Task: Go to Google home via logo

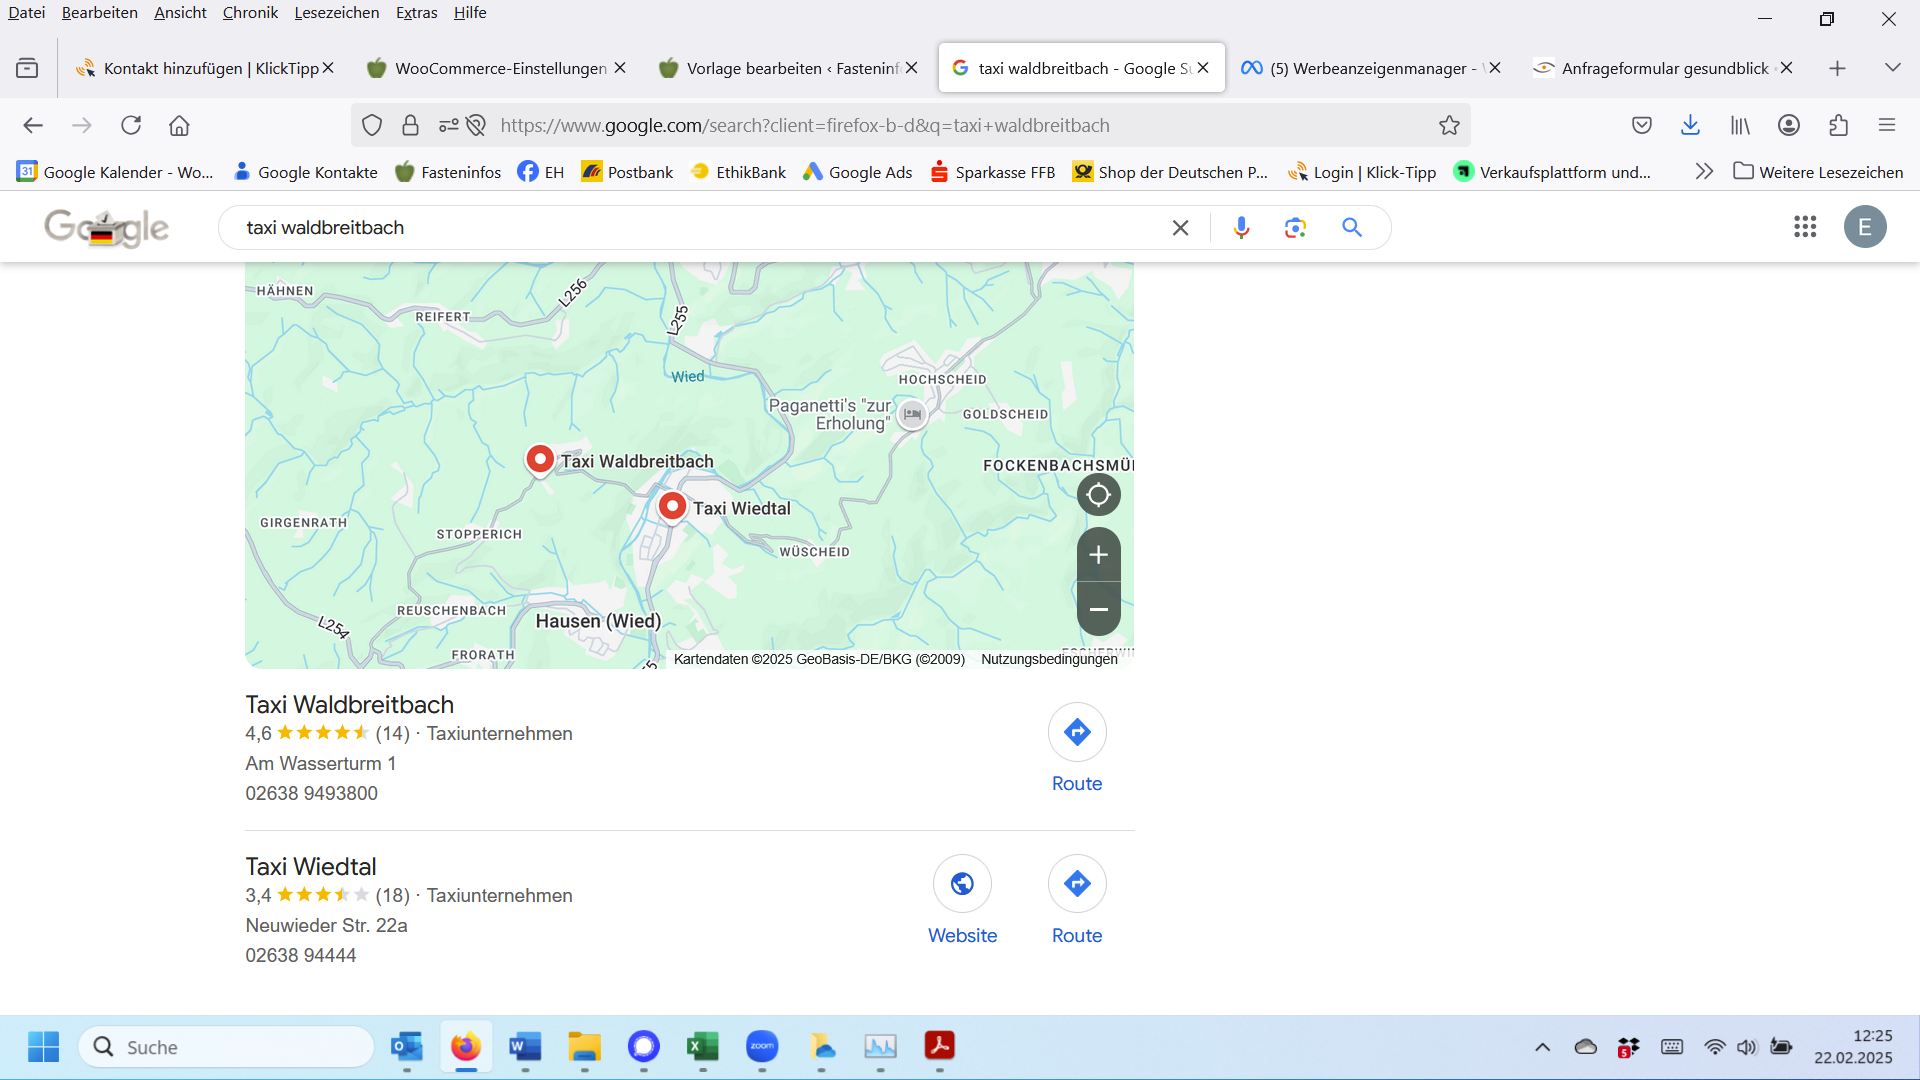Action: [x=106, y=228]
